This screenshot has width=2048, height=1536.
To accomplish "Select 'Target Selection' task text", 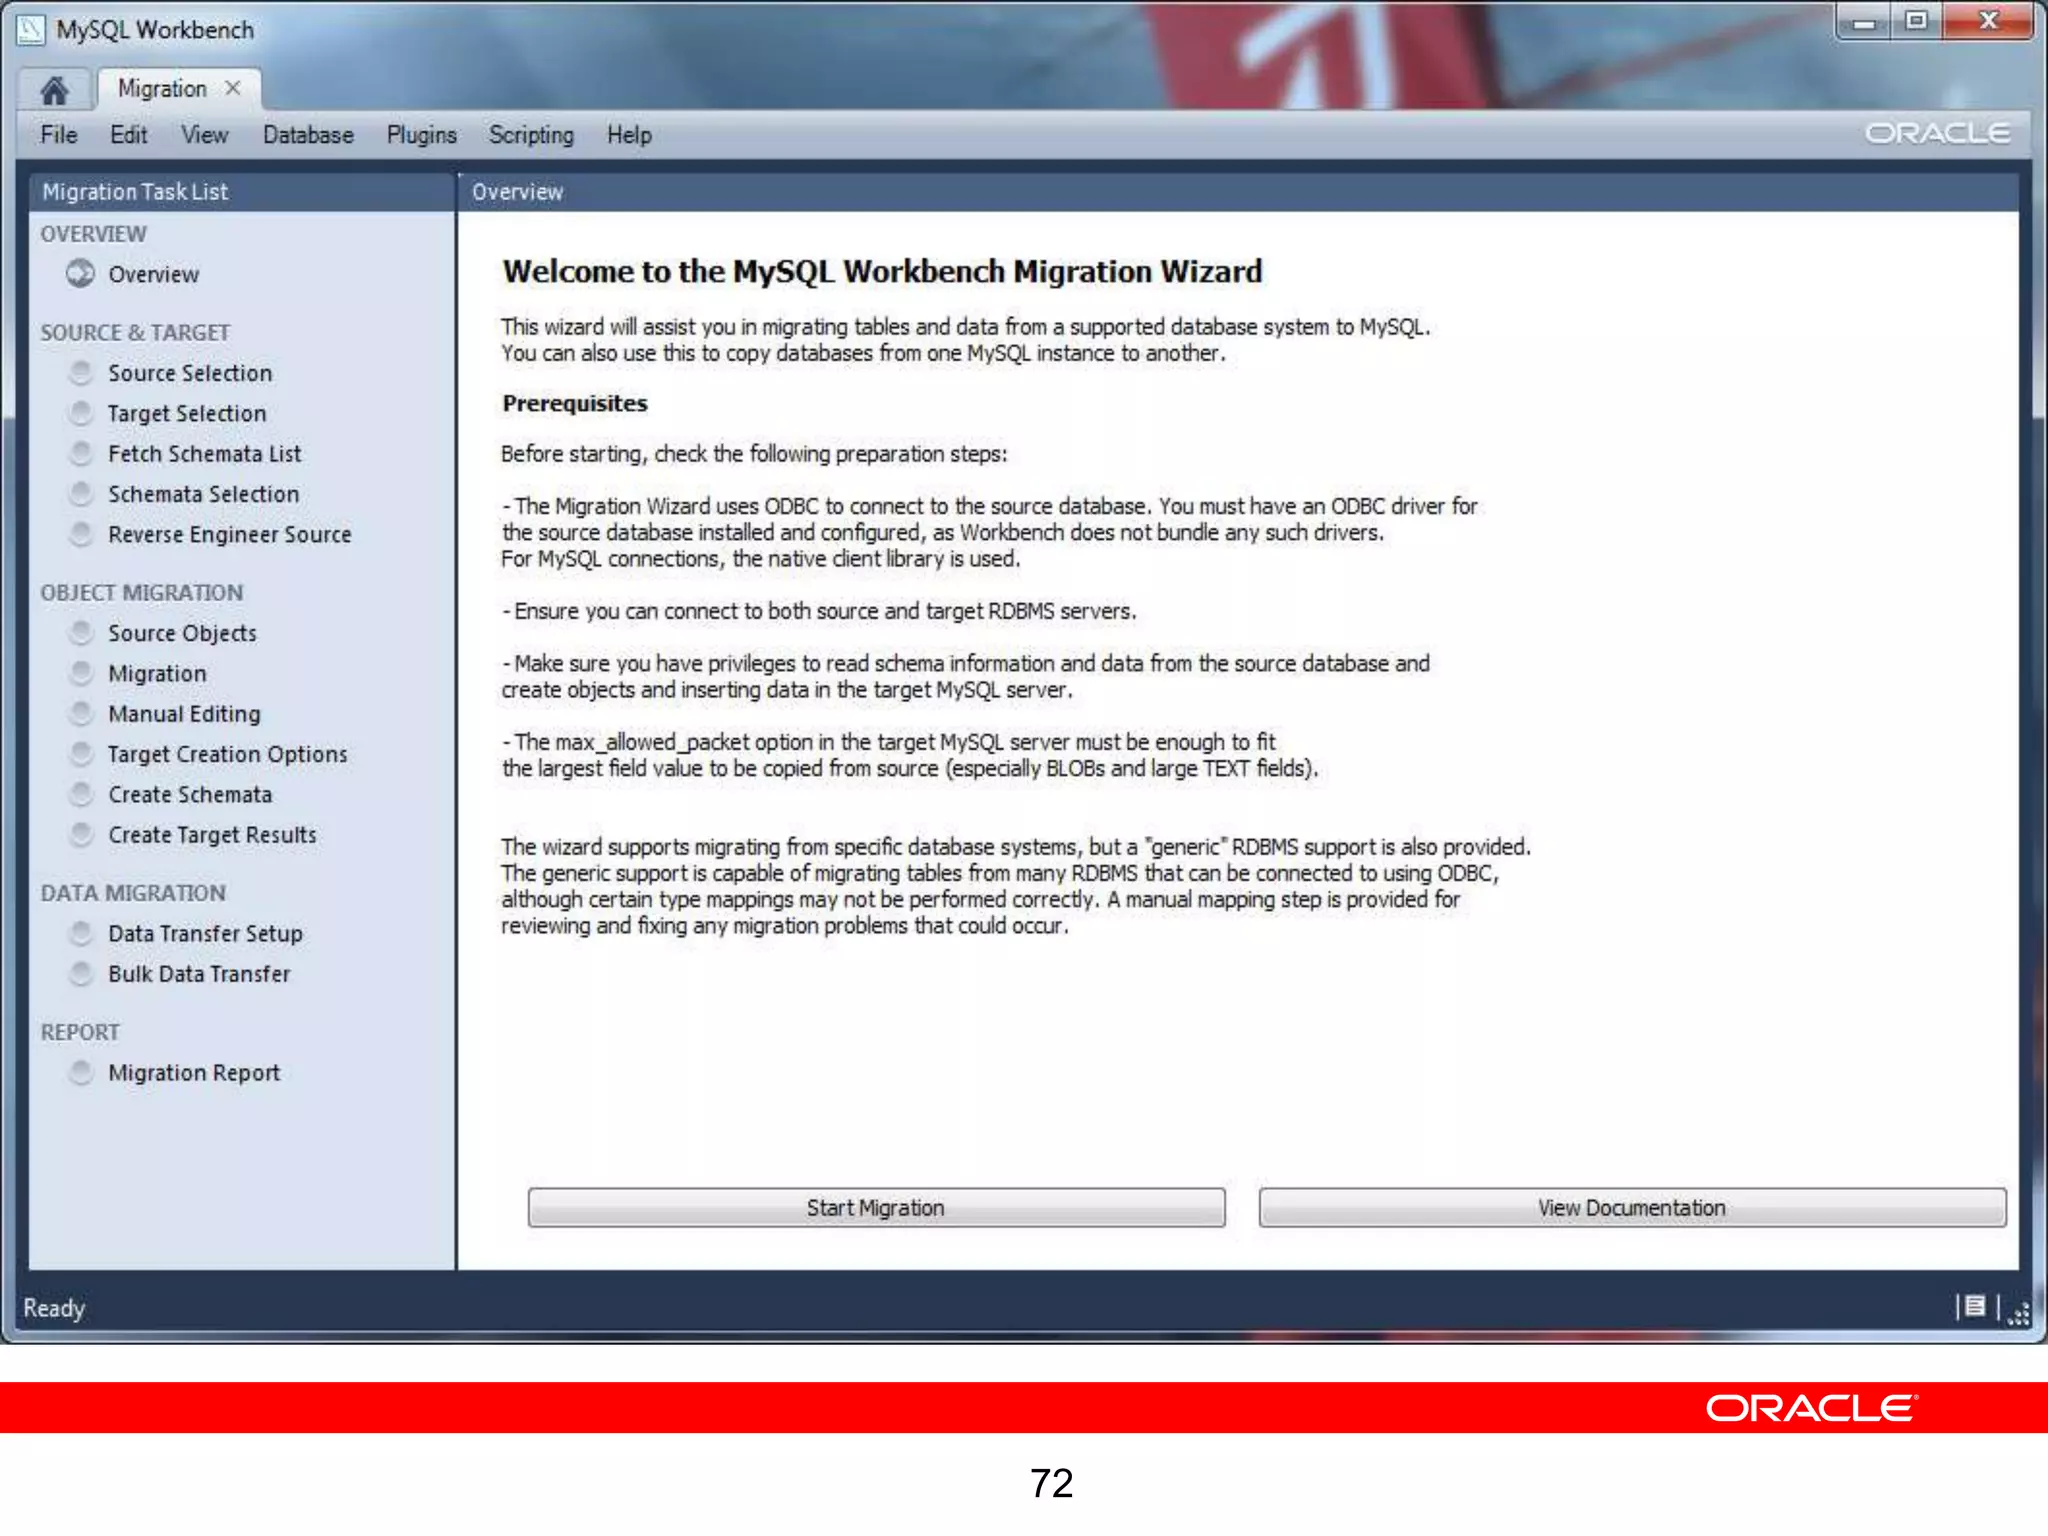I will (187, 413).
